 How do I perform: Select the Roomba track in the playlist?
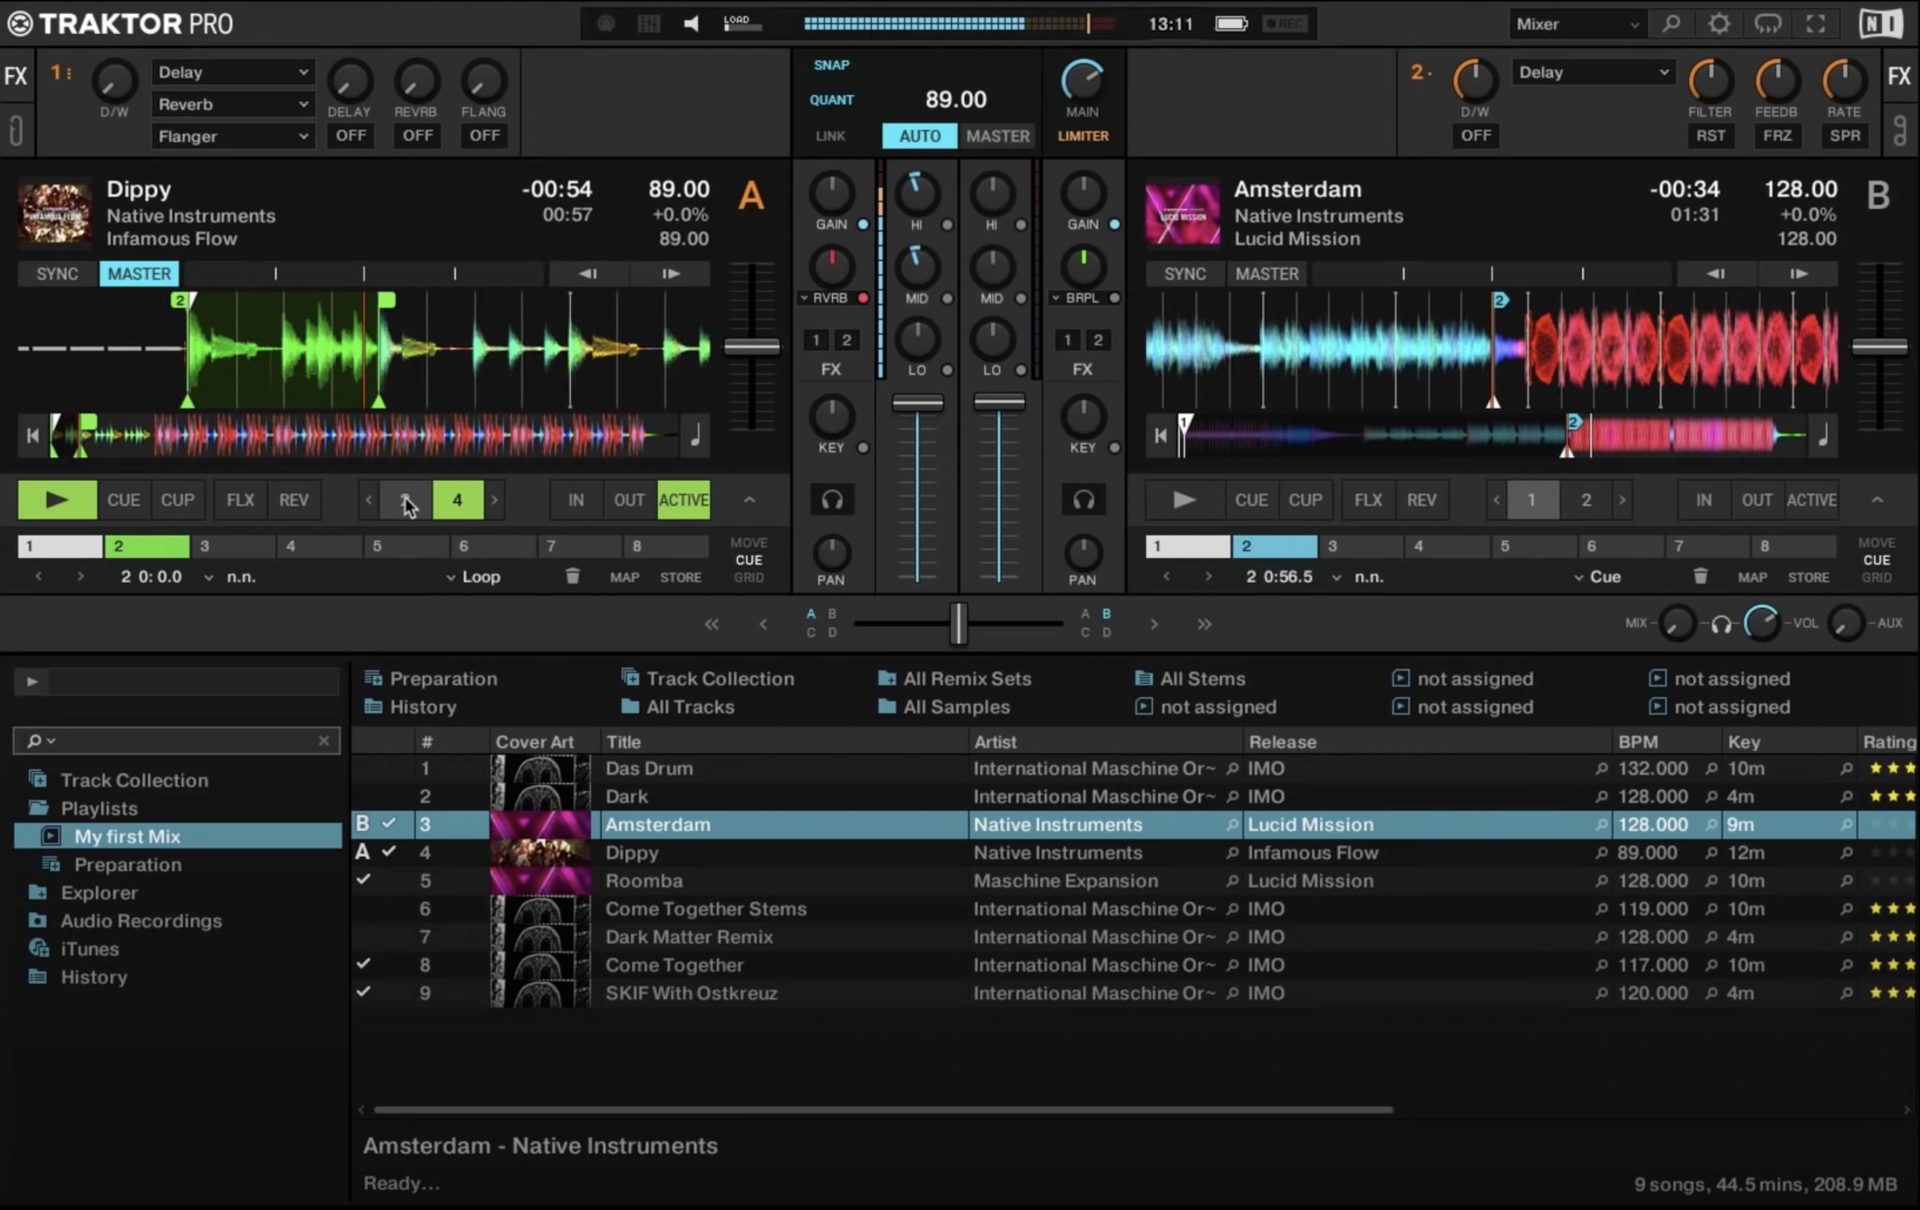click(x=644, y=880)
